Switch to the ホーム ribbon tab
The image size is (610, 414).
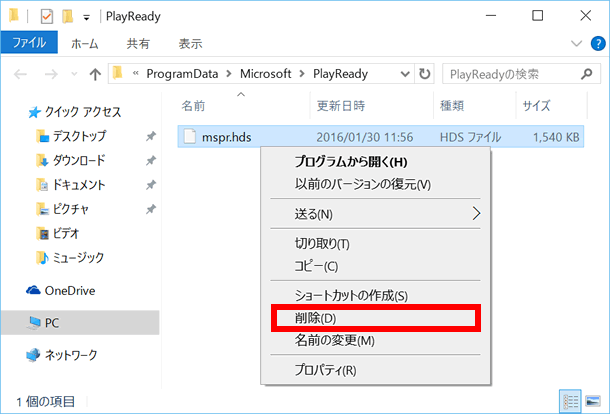click(84, 44)
